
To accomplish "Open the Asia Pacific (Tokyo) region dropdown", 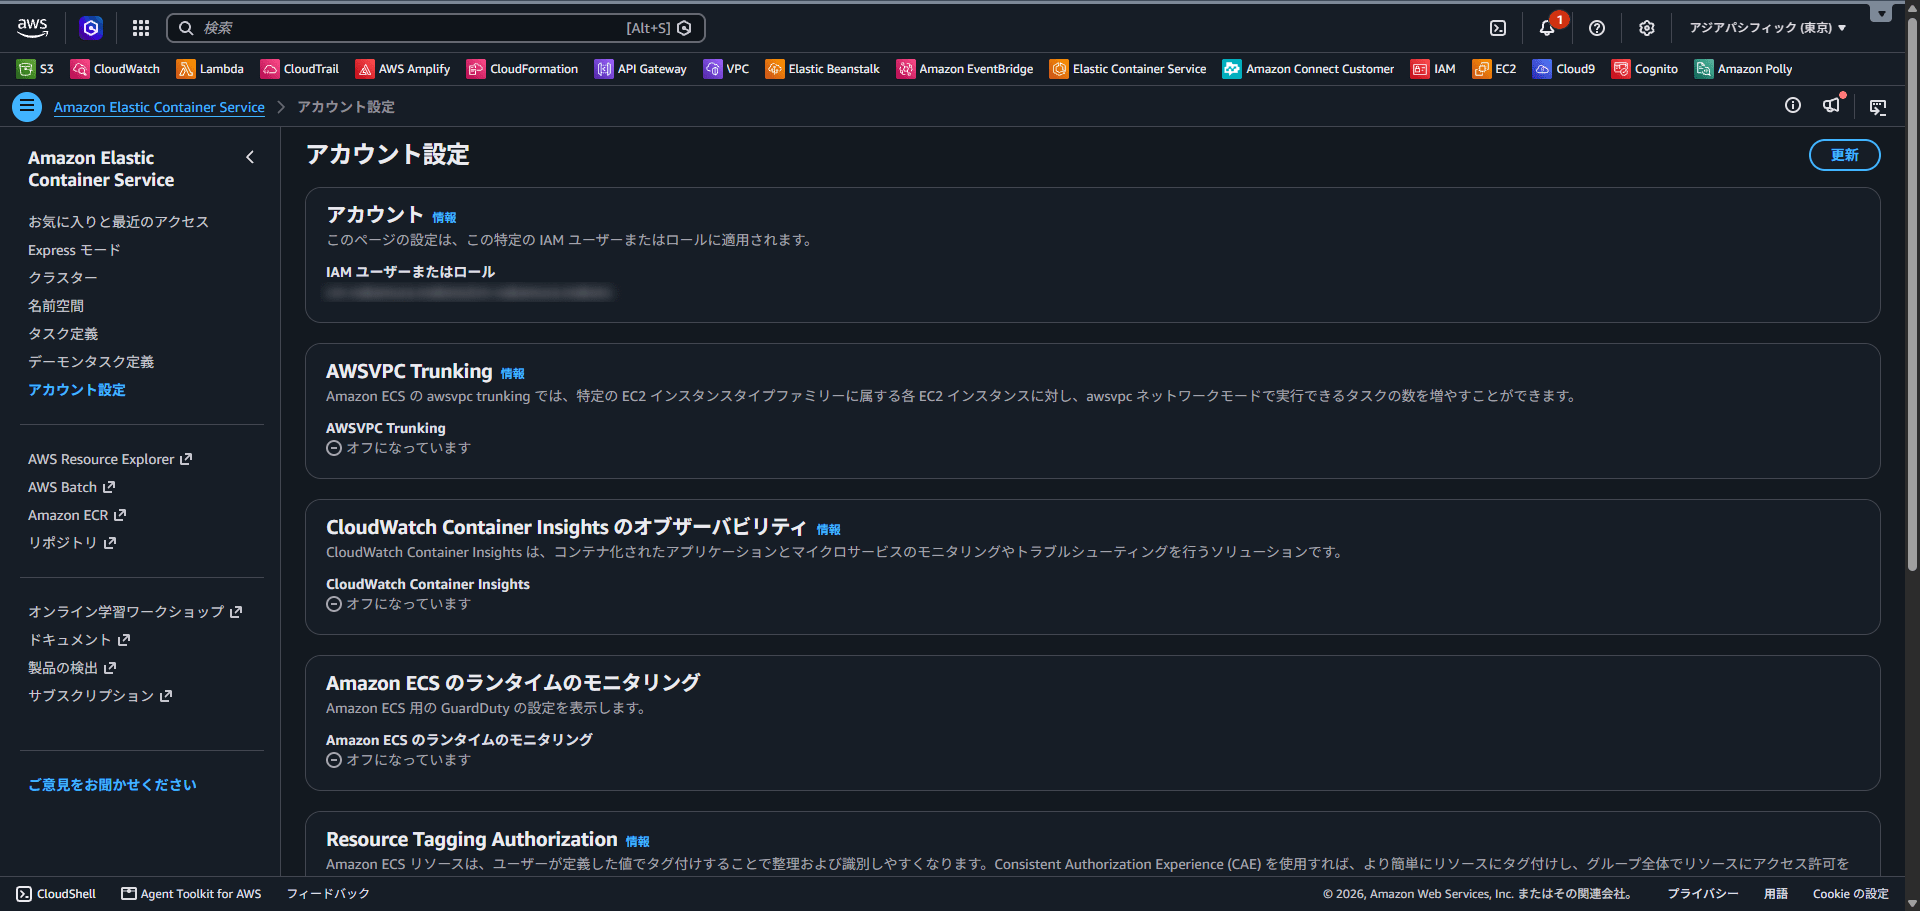I will click(x=1767, y=28).
